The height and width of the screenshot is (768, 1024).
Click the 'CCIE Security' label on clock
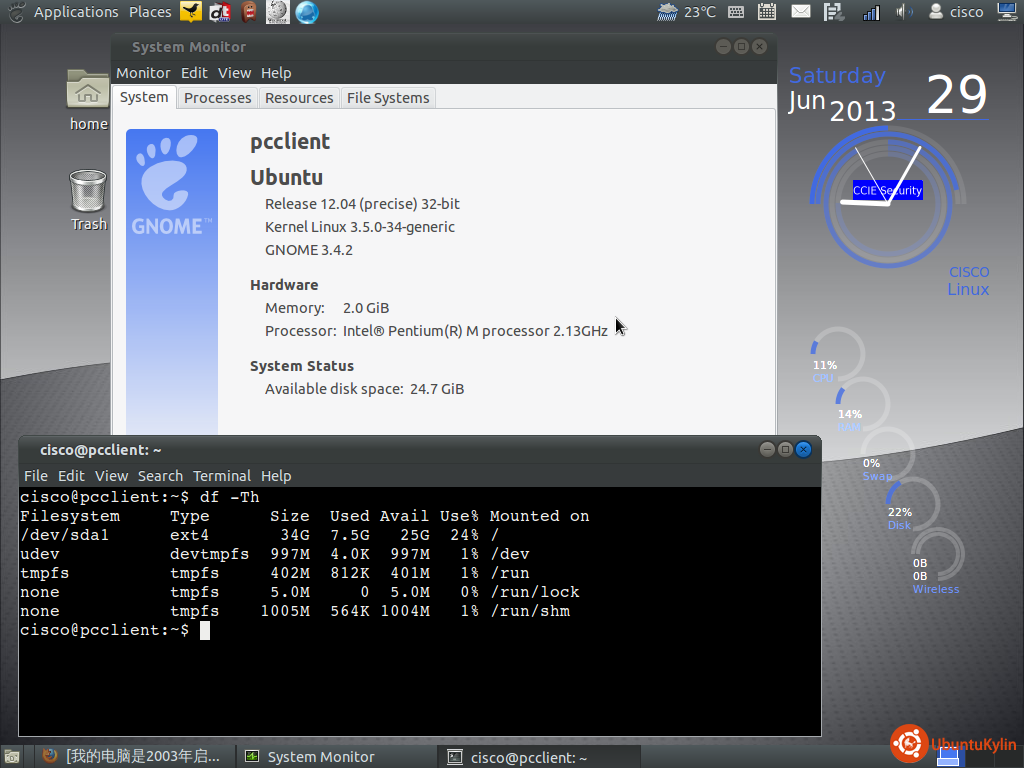pyautogui.click(x=888, y=190)
